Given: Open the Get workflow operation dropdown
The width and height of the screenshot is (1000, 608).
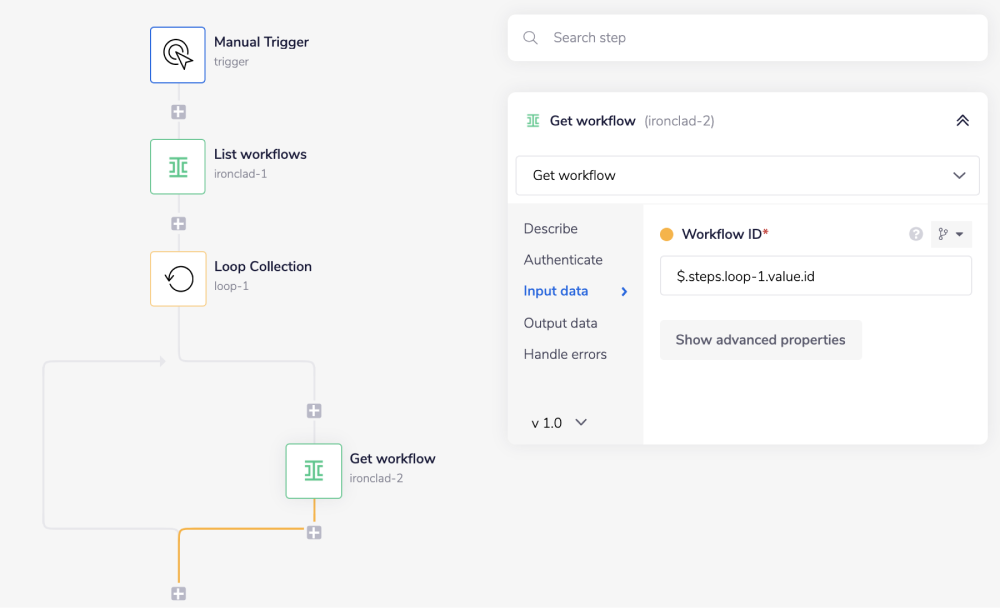Looking at the screenshot, I should click(747, 175).
